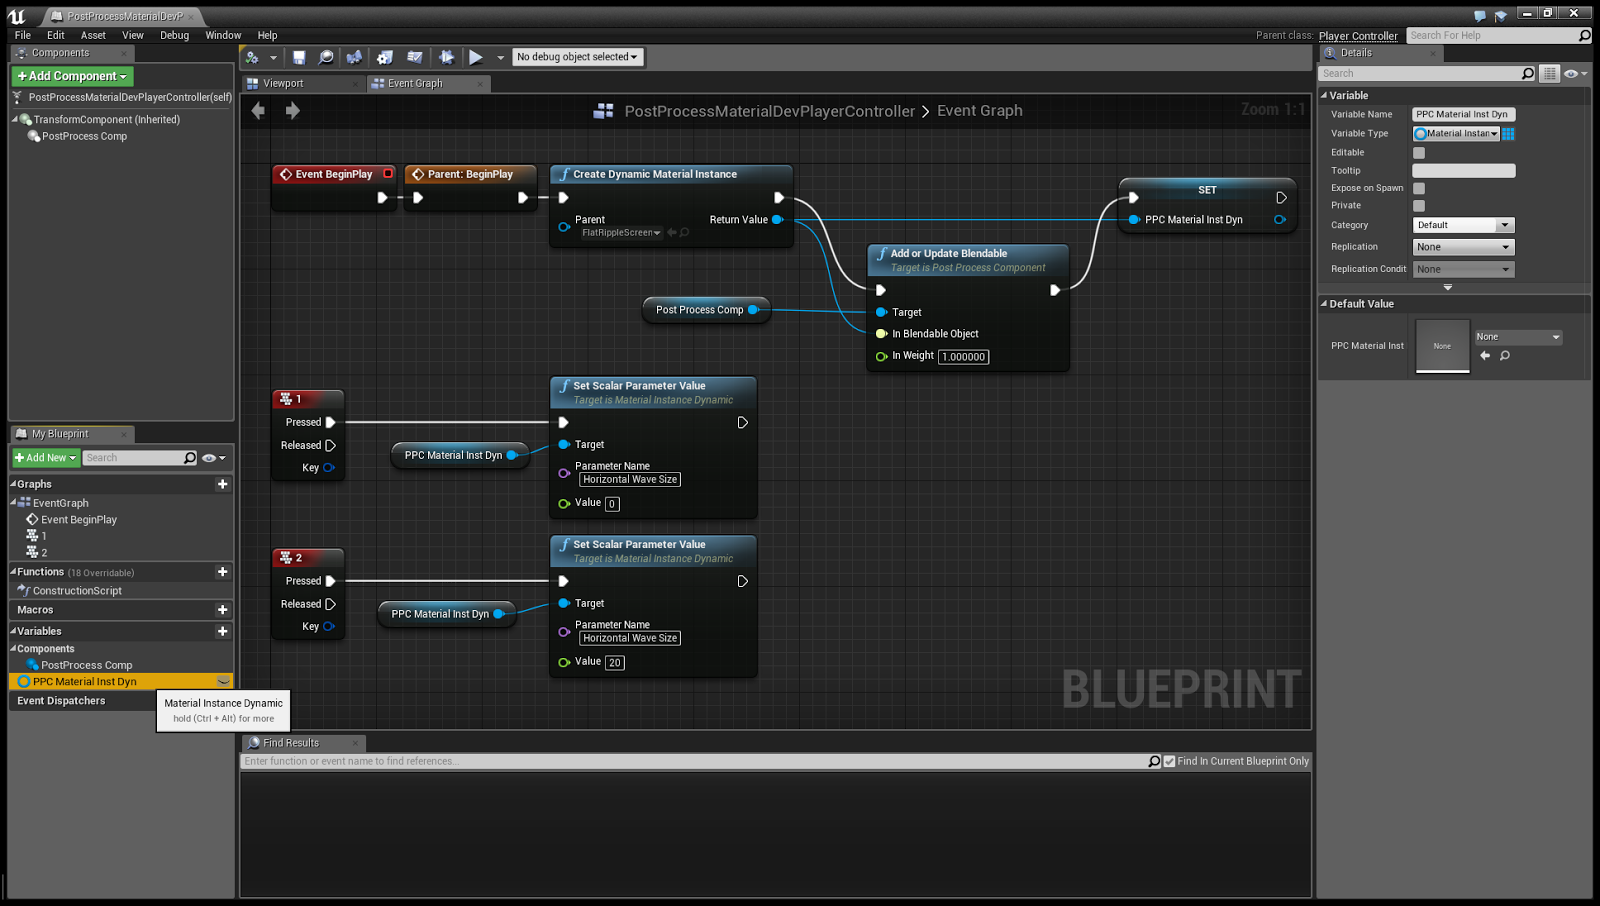
Task: Open the Event BeginPlay graph entry
Action: [77, 519]
